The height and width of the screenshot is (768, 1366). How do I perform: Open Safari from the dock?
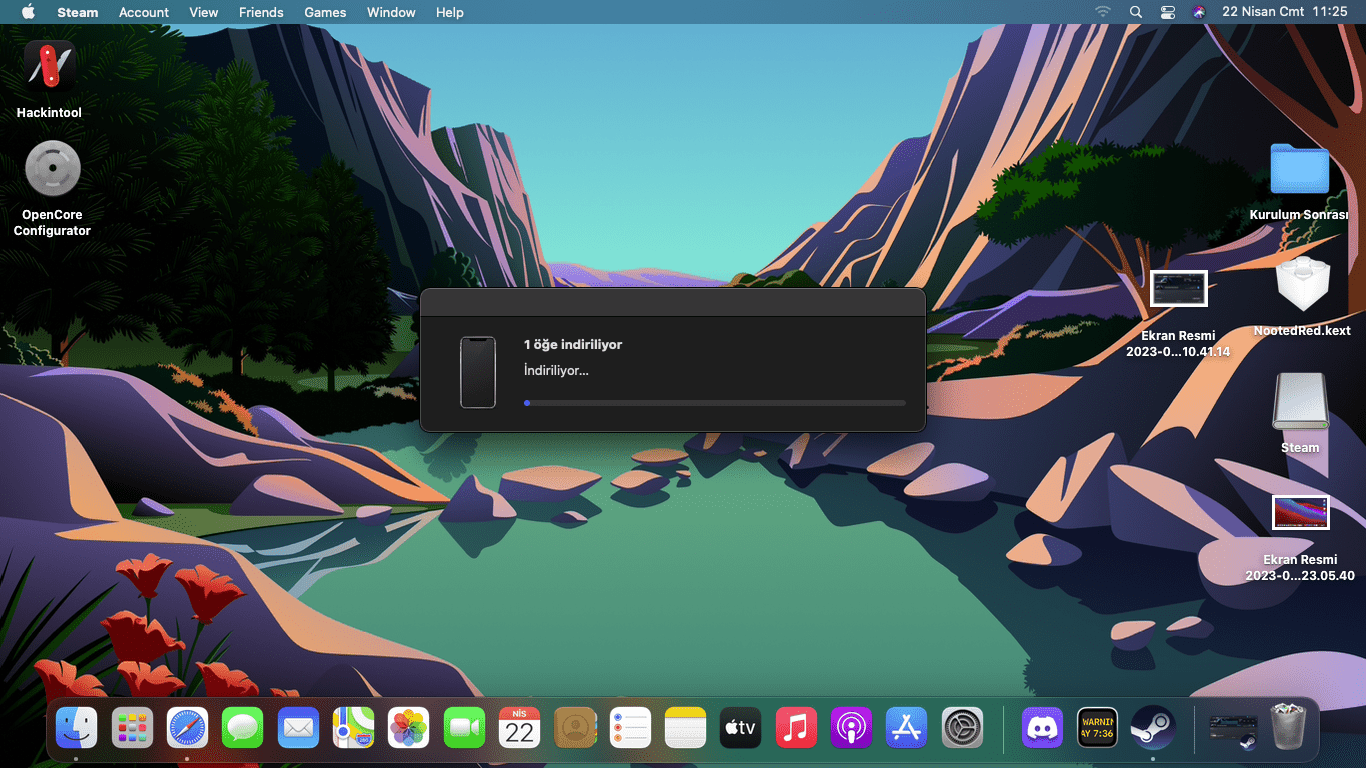click(x=187, y=727)
